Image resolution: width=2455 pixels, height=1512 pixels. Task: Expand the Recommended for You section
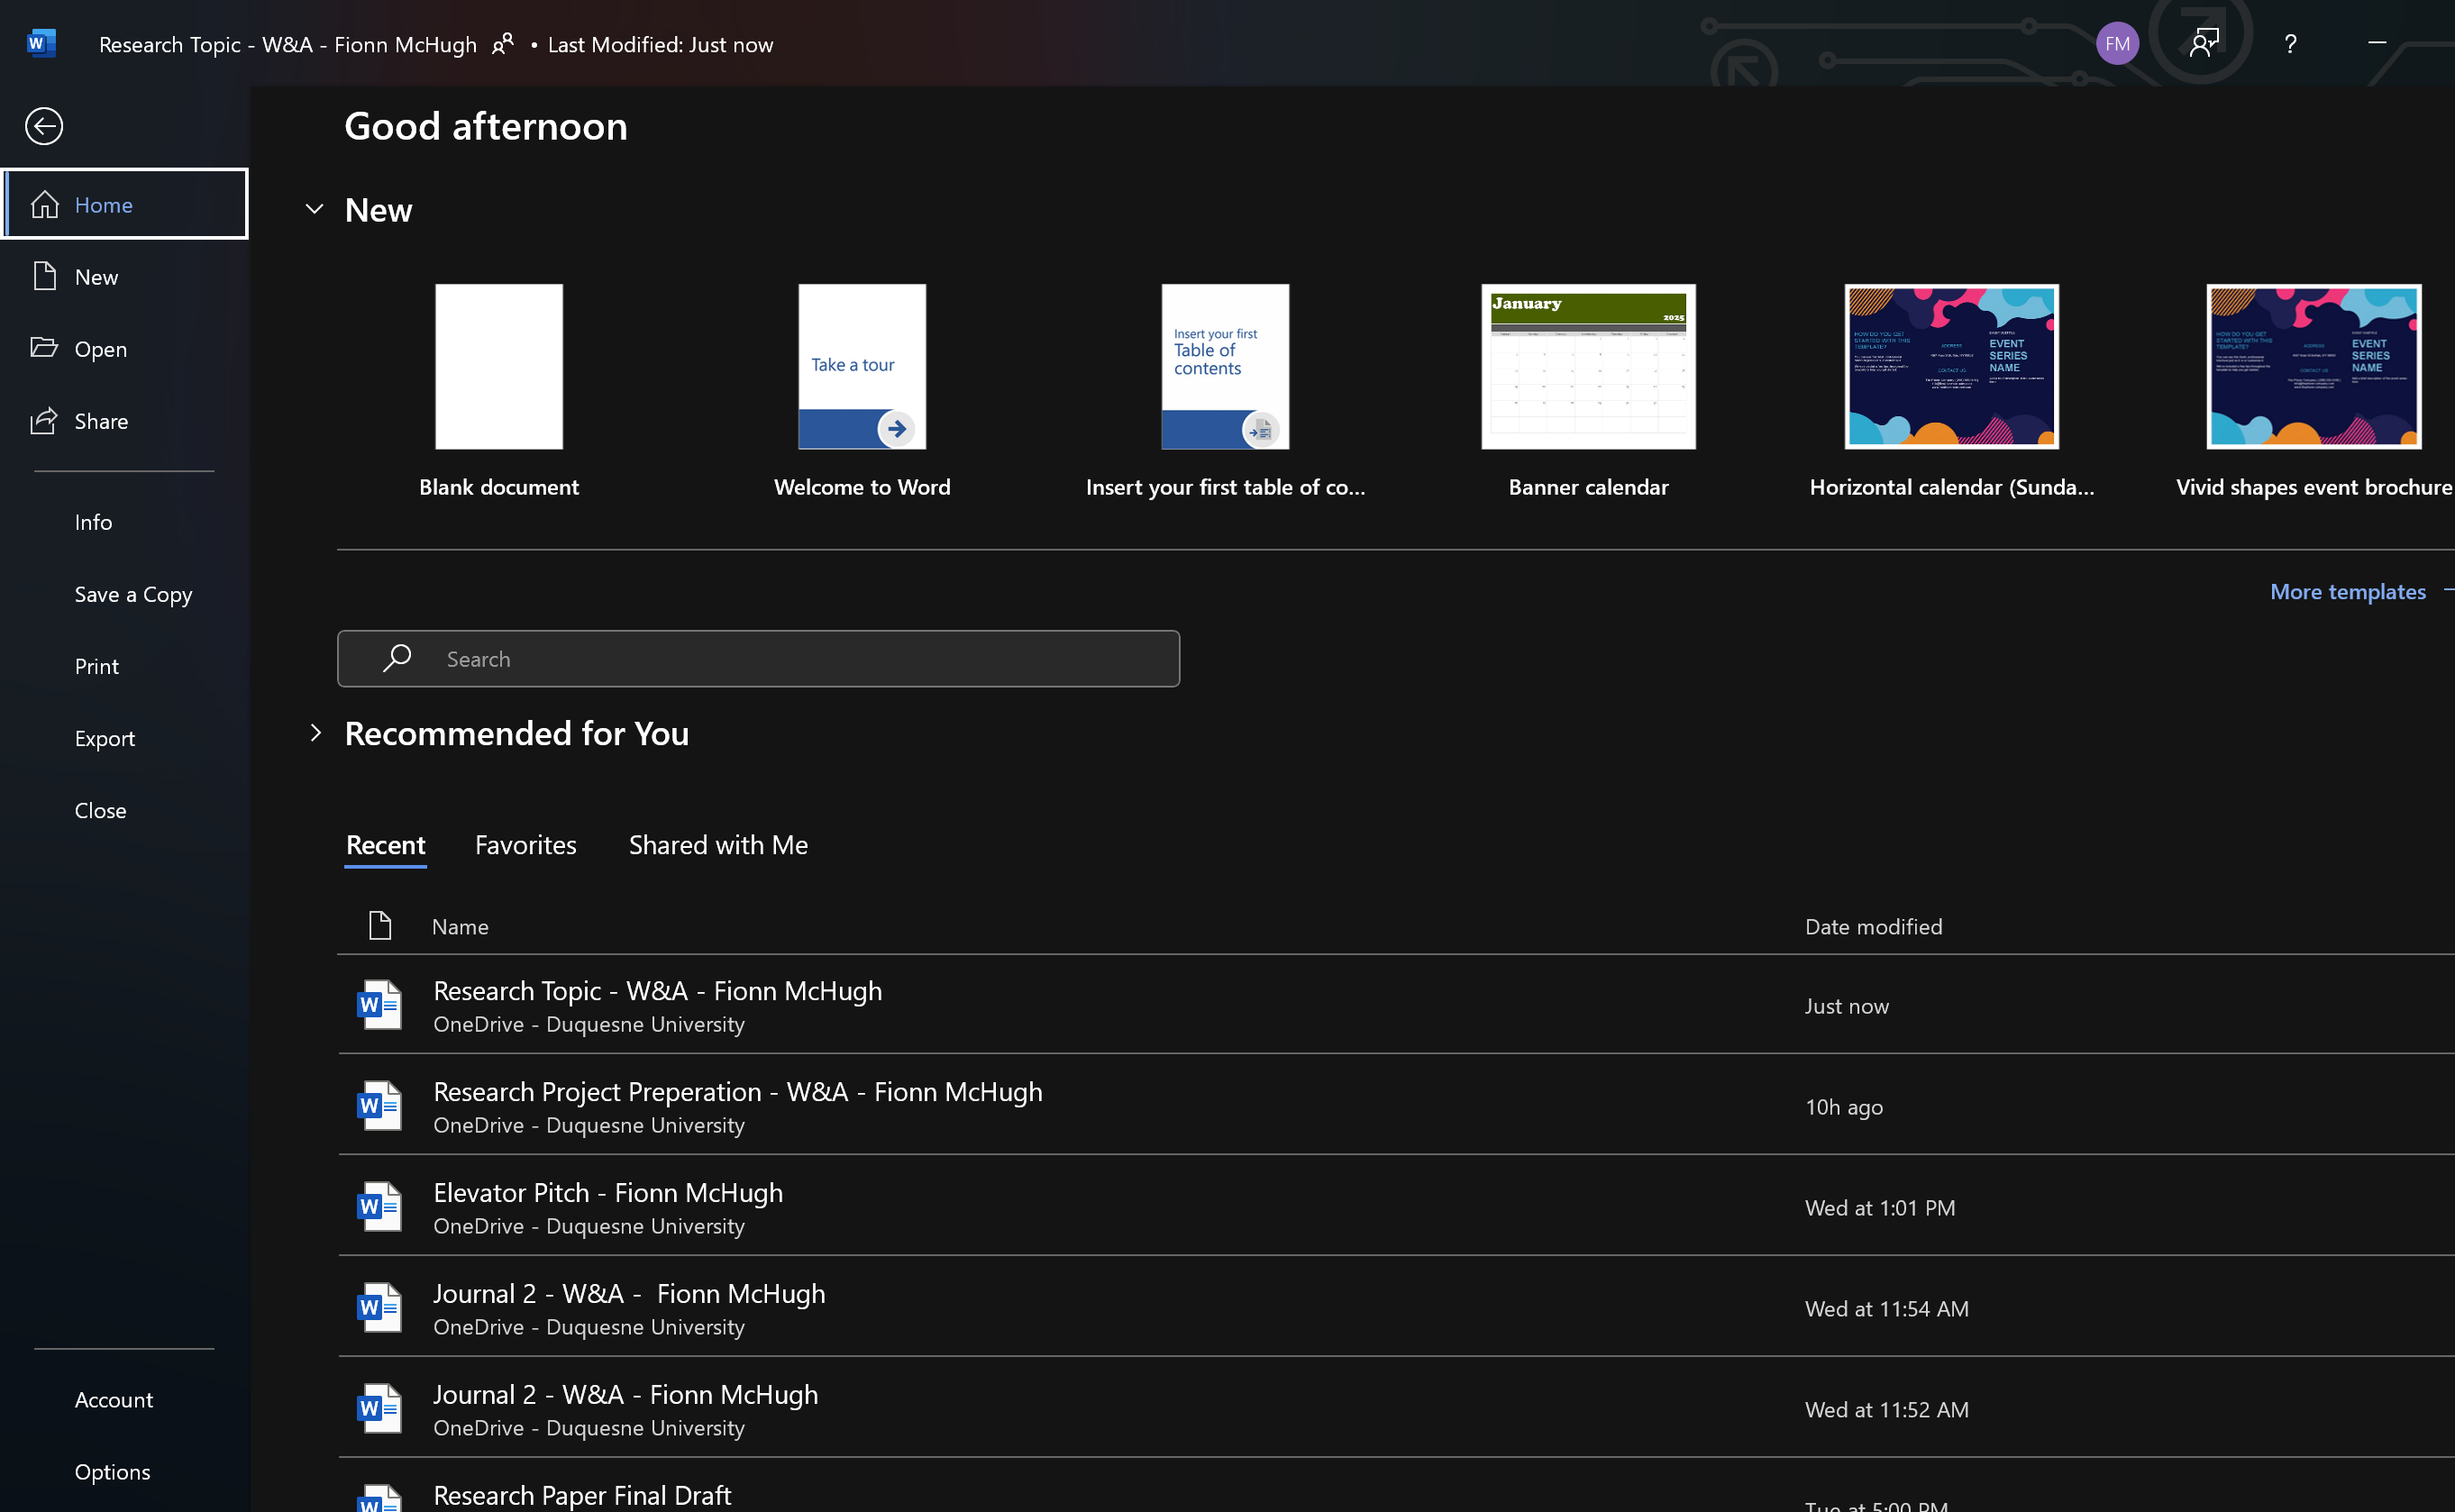(x=315, y=733)
